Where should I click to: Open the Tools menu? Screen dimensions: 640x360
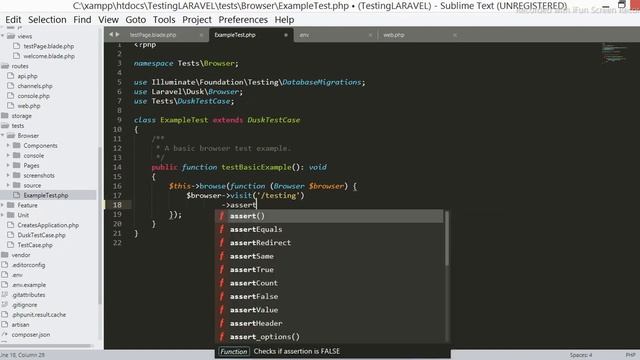point(164,20)
